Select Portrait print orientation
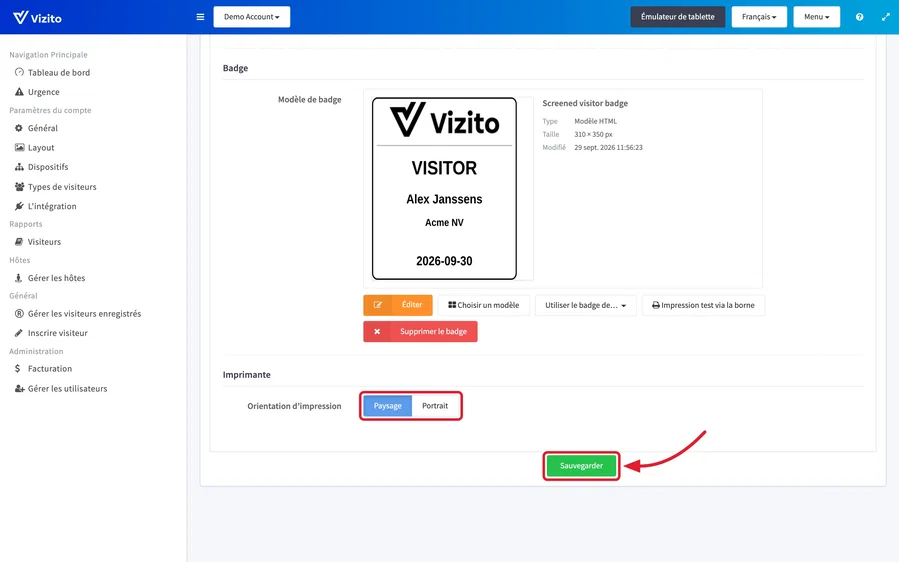This screenshot has height=562, width=899. coord(435,406)
